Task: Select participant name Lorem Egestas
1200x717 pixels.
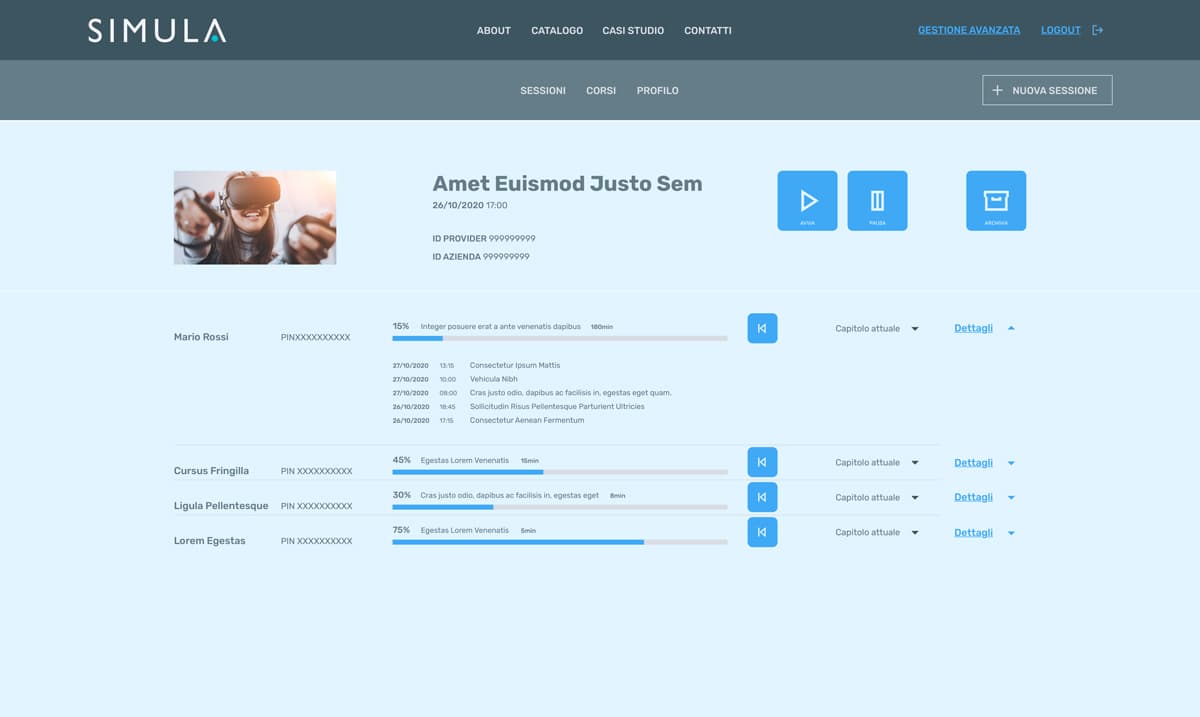Action: (210, 541)
